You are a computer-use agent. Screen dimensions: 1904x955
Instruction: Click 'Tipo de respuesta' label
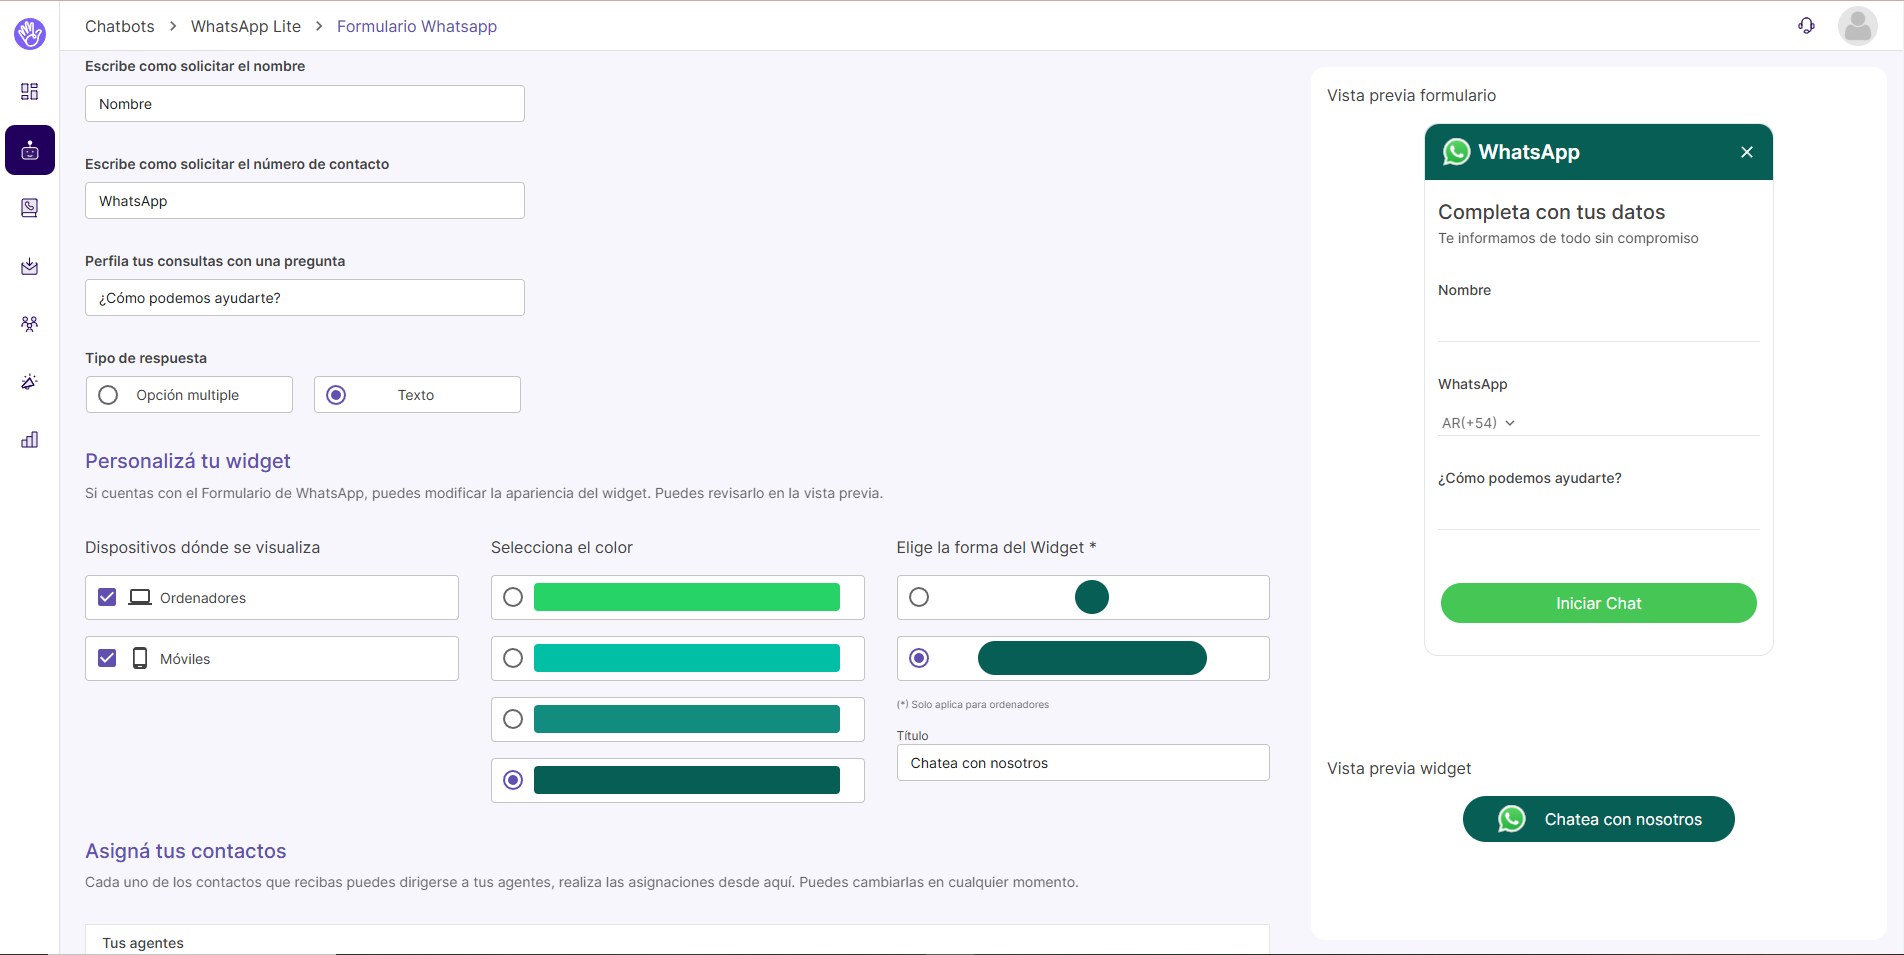coord(146,358)
